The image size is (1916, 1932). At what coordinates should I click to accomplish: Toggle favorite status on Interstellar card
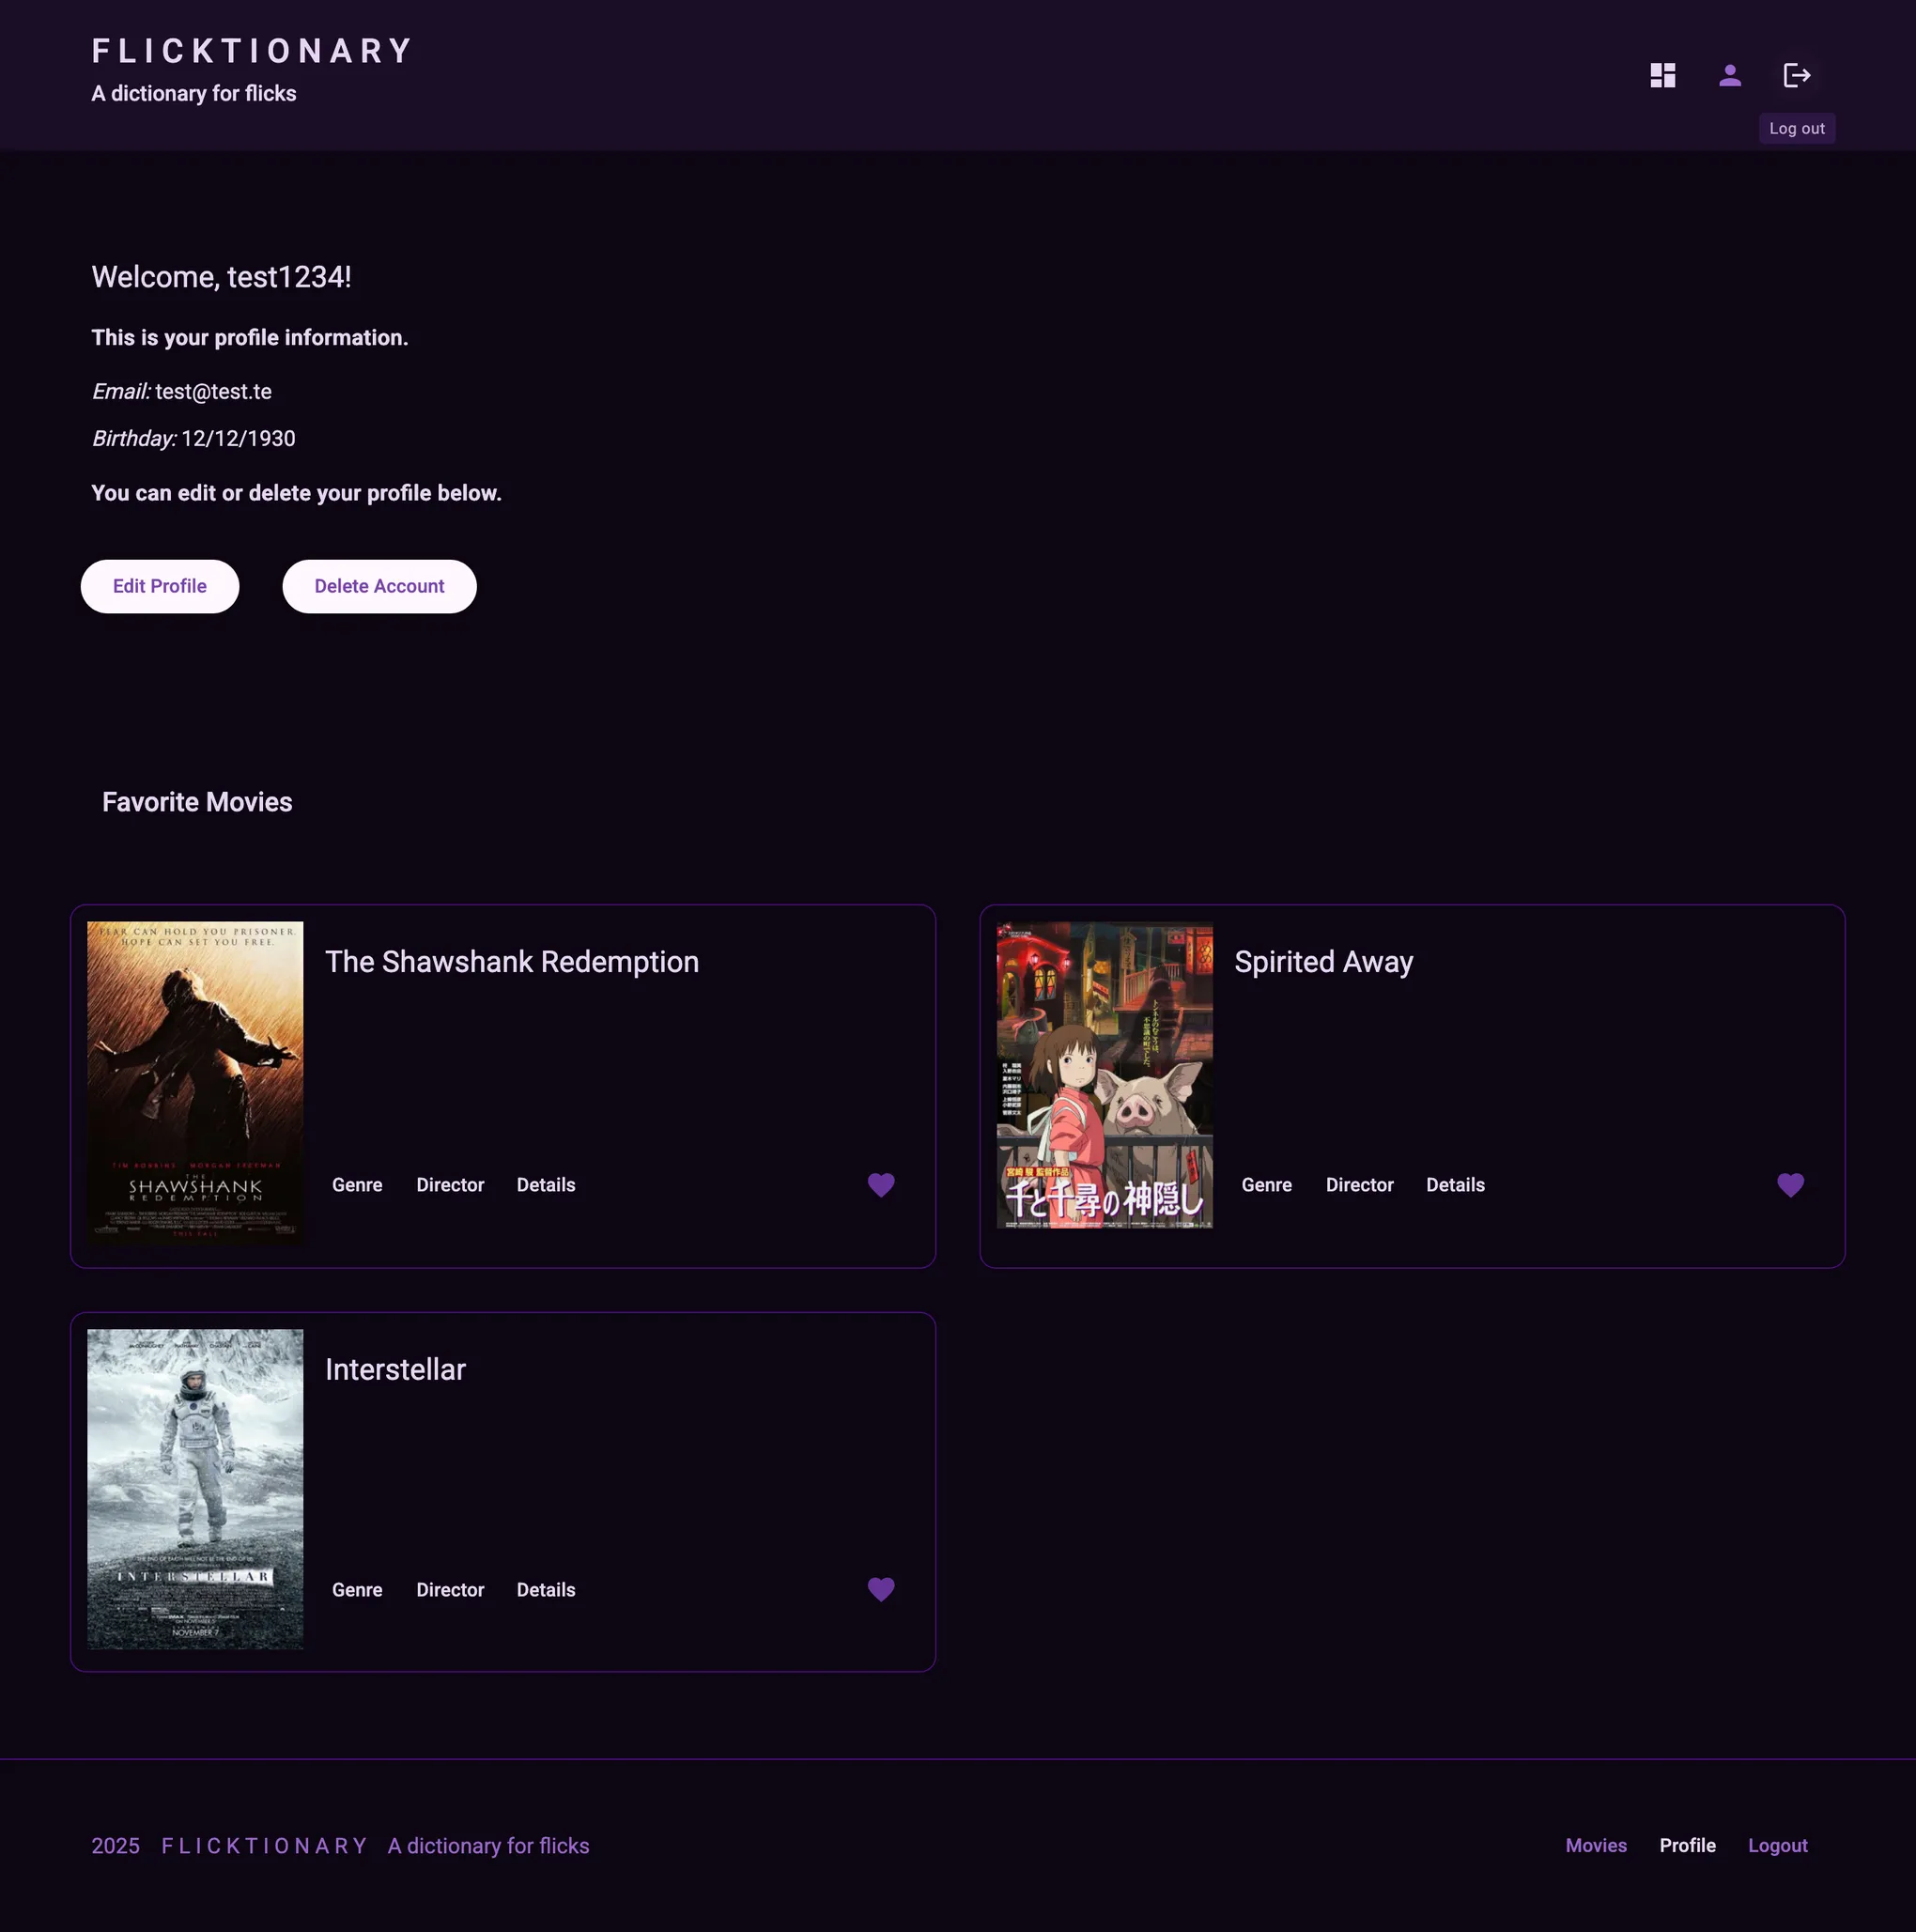881,1590
